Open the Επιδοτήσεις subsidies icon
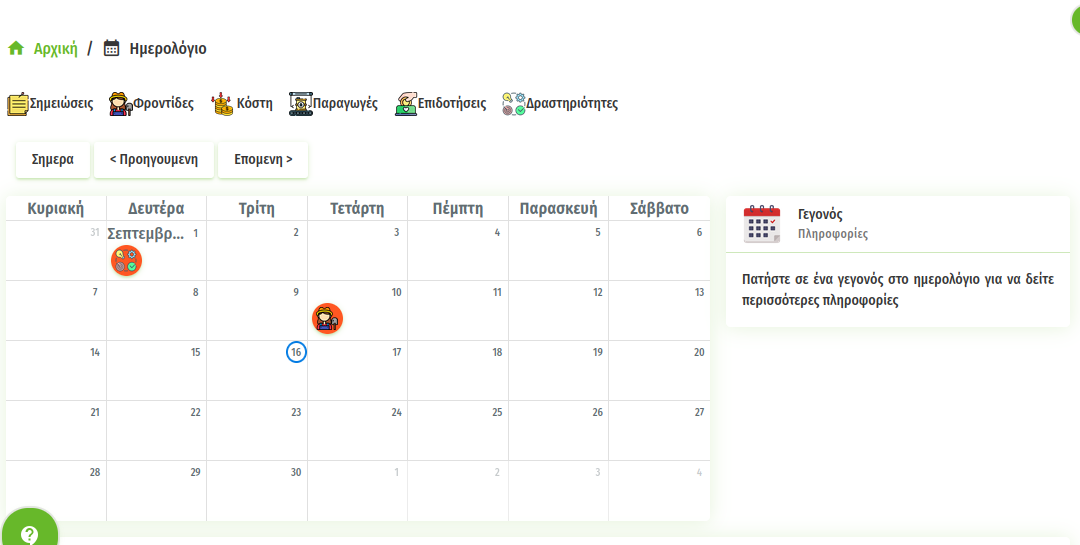The image size is (1080, 545). (406, 104)
